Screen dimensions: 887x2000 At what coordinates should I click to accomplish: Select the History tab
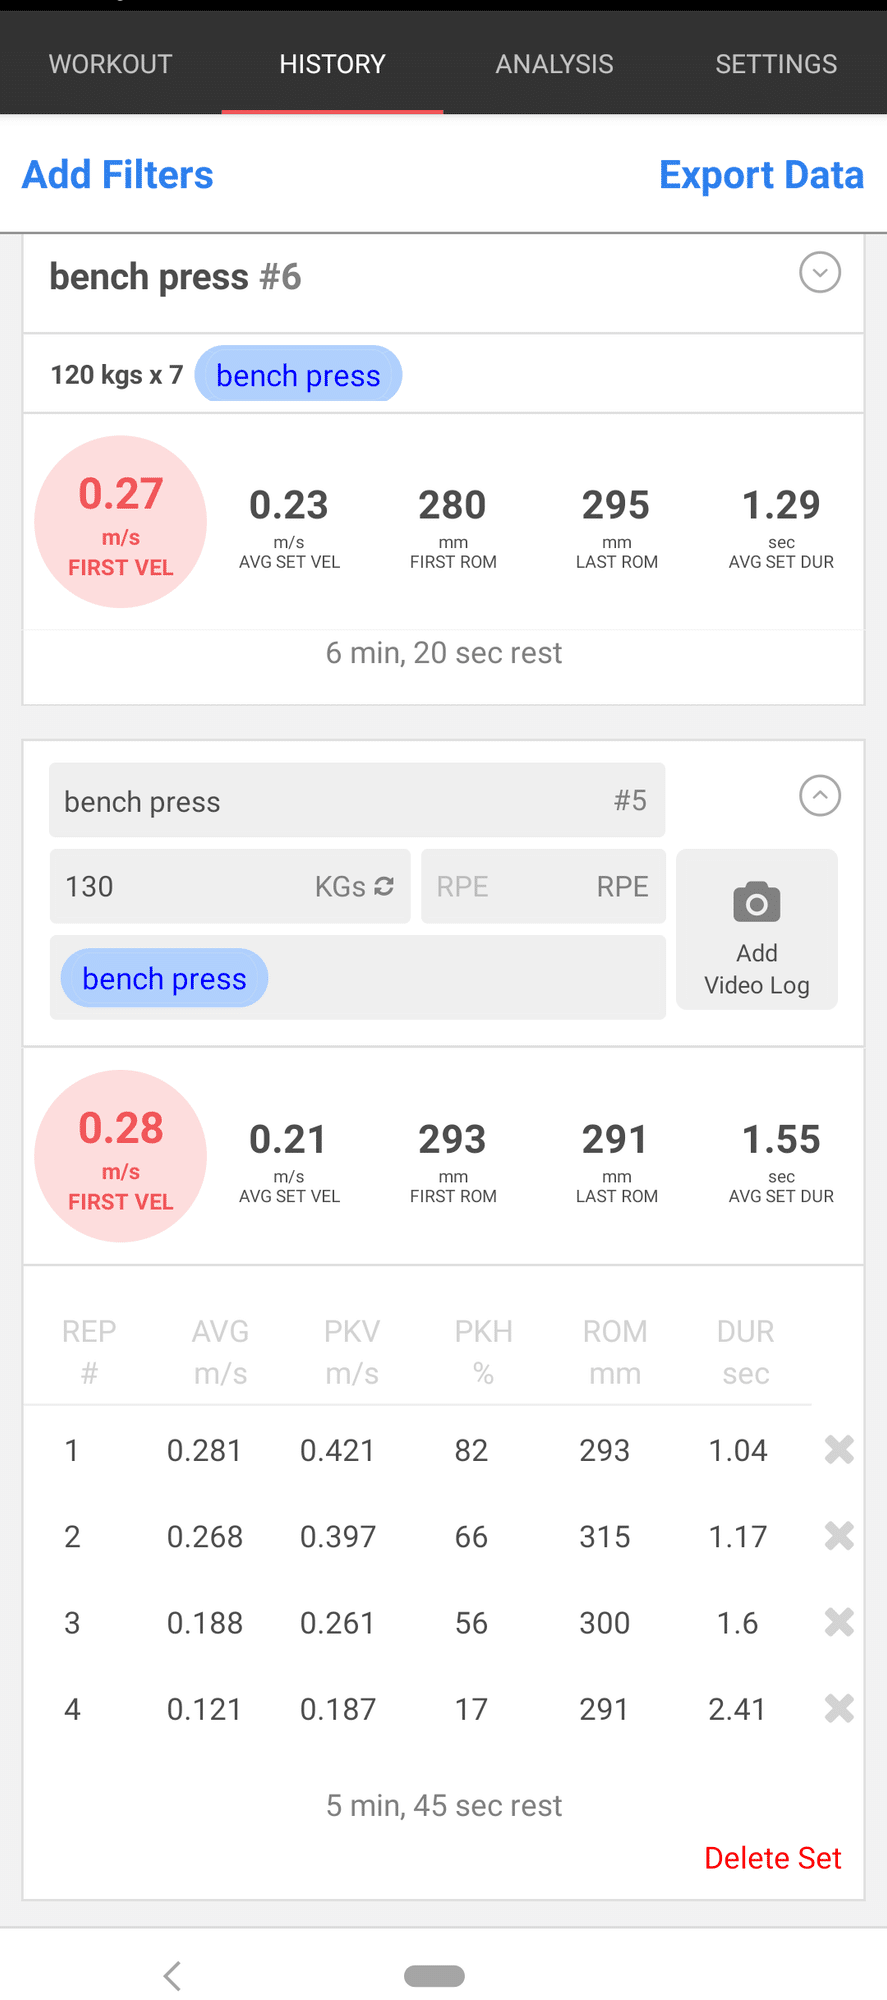pos(332,64)
